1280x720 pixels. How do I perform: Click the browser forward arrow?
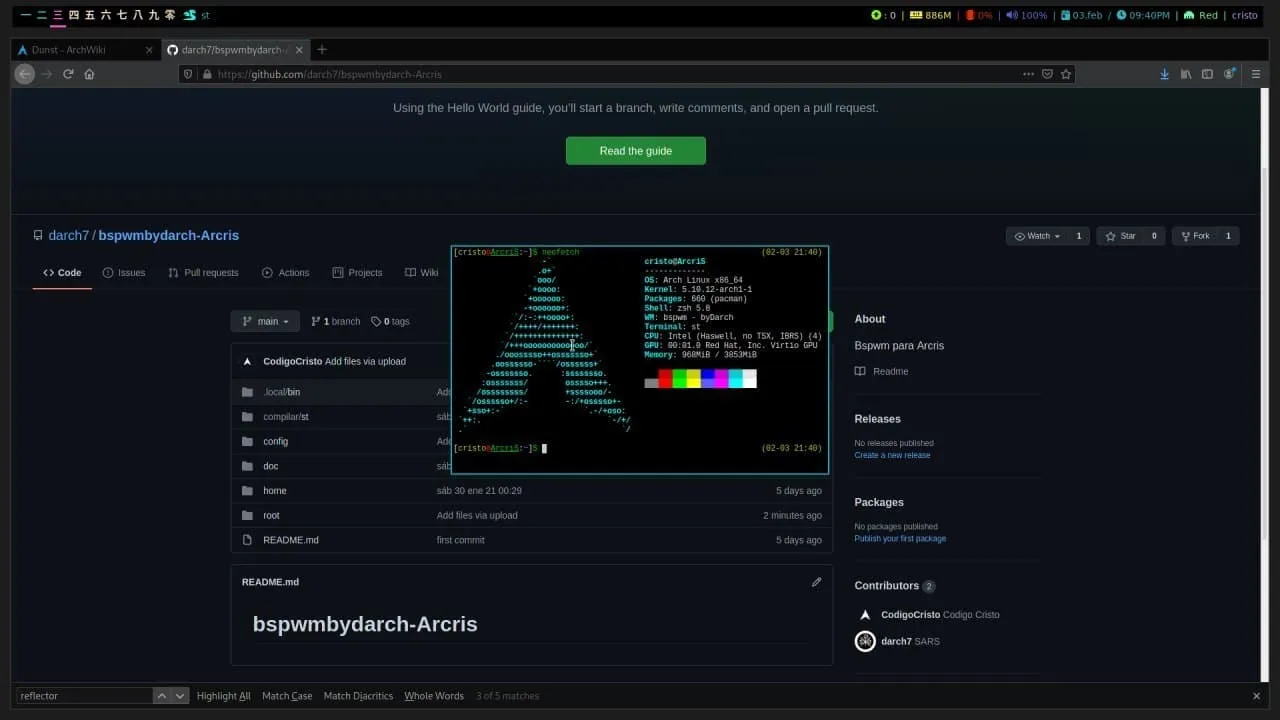click(x=47, y=74)
